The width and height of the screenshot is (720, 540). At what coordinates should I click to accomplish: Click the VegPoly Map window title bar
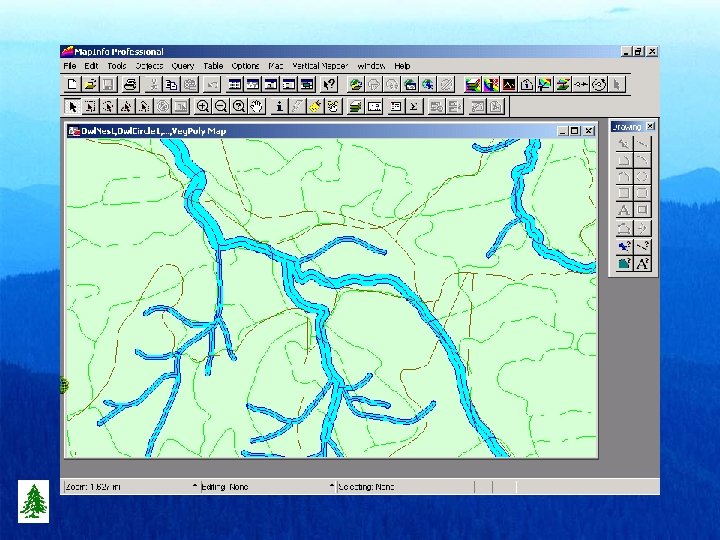click(332, 131)
